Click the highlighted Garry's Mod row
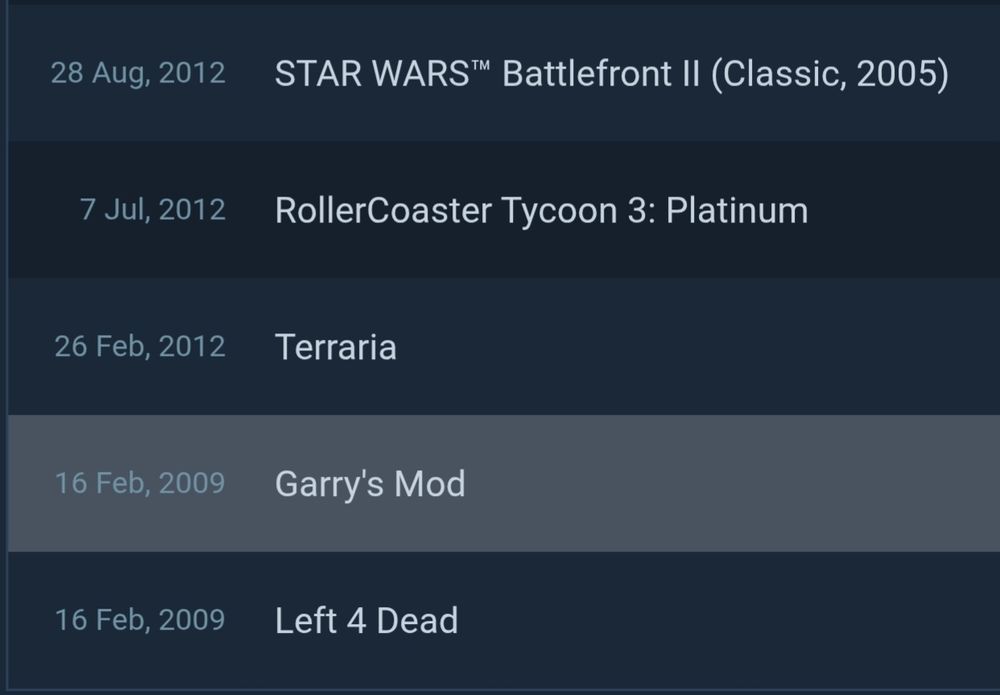 370,483
